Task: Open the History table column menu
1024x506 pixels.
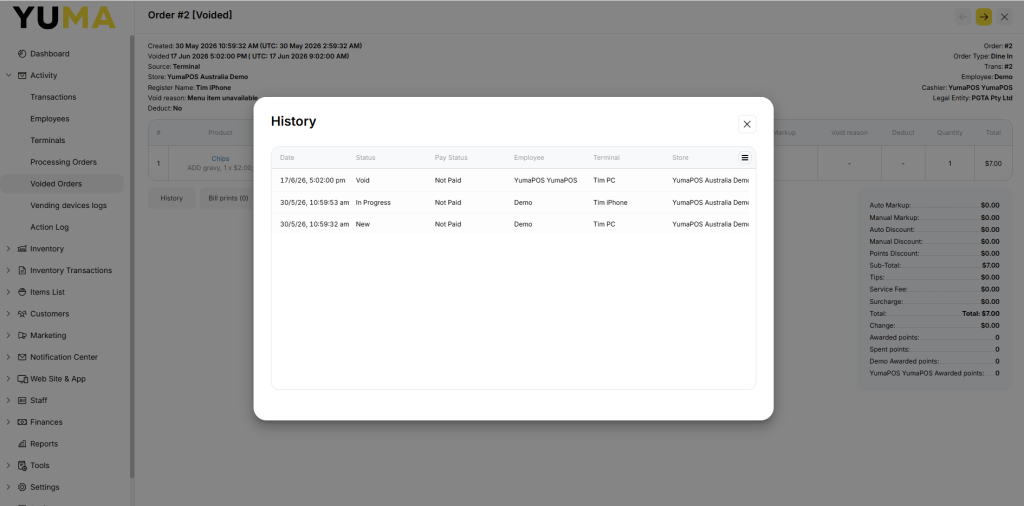Action: click(x=744, y=157)
